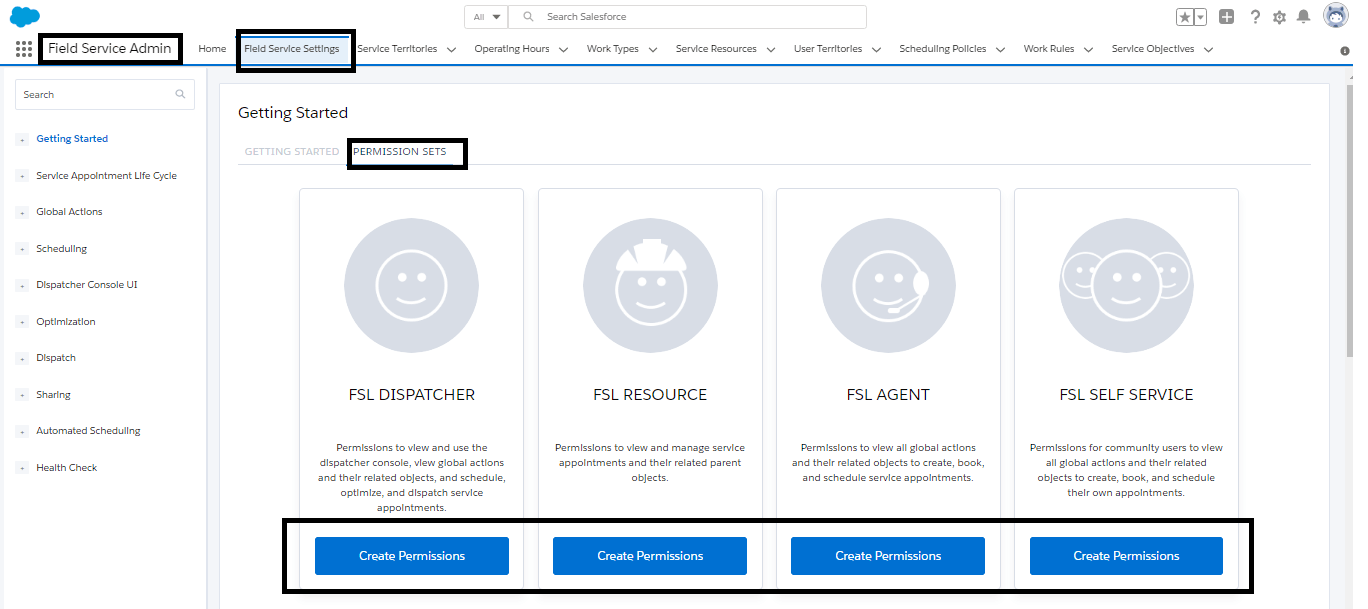The width and height of the screenshot is (1368, 609).
Task: Click the FSL Self Service group icon
Action: (x=1126, y=285)
